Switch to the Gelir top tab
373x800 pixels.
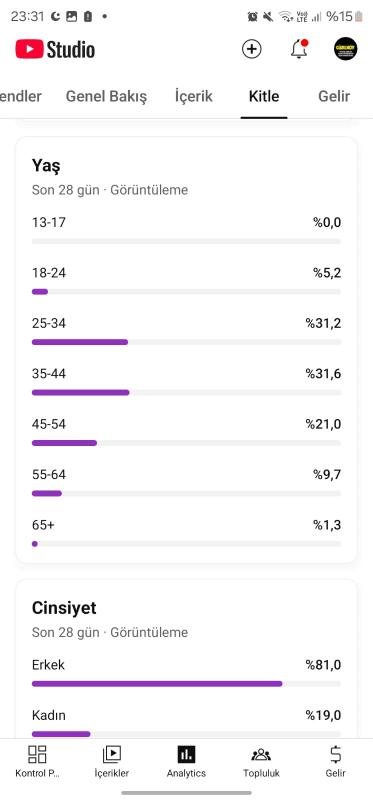(x=334, y=96)
